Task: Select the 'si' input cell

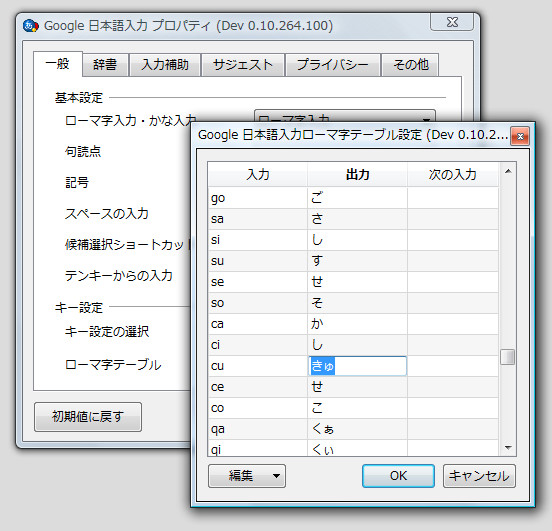Action: 258,240
